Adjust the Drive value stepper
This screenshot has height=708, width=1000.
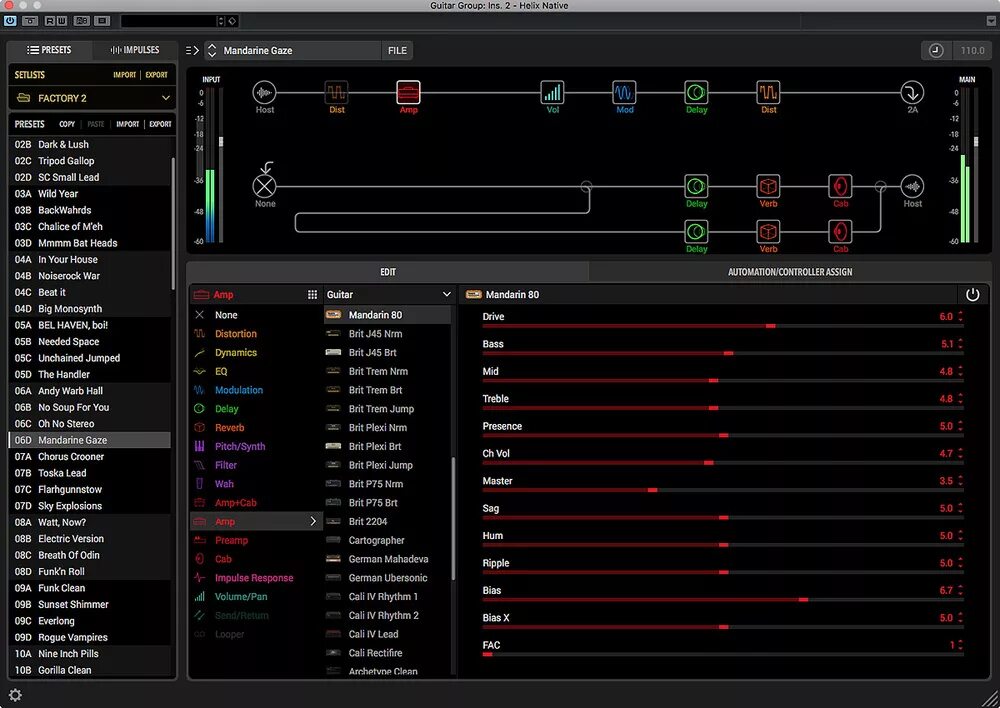[960, 316]
